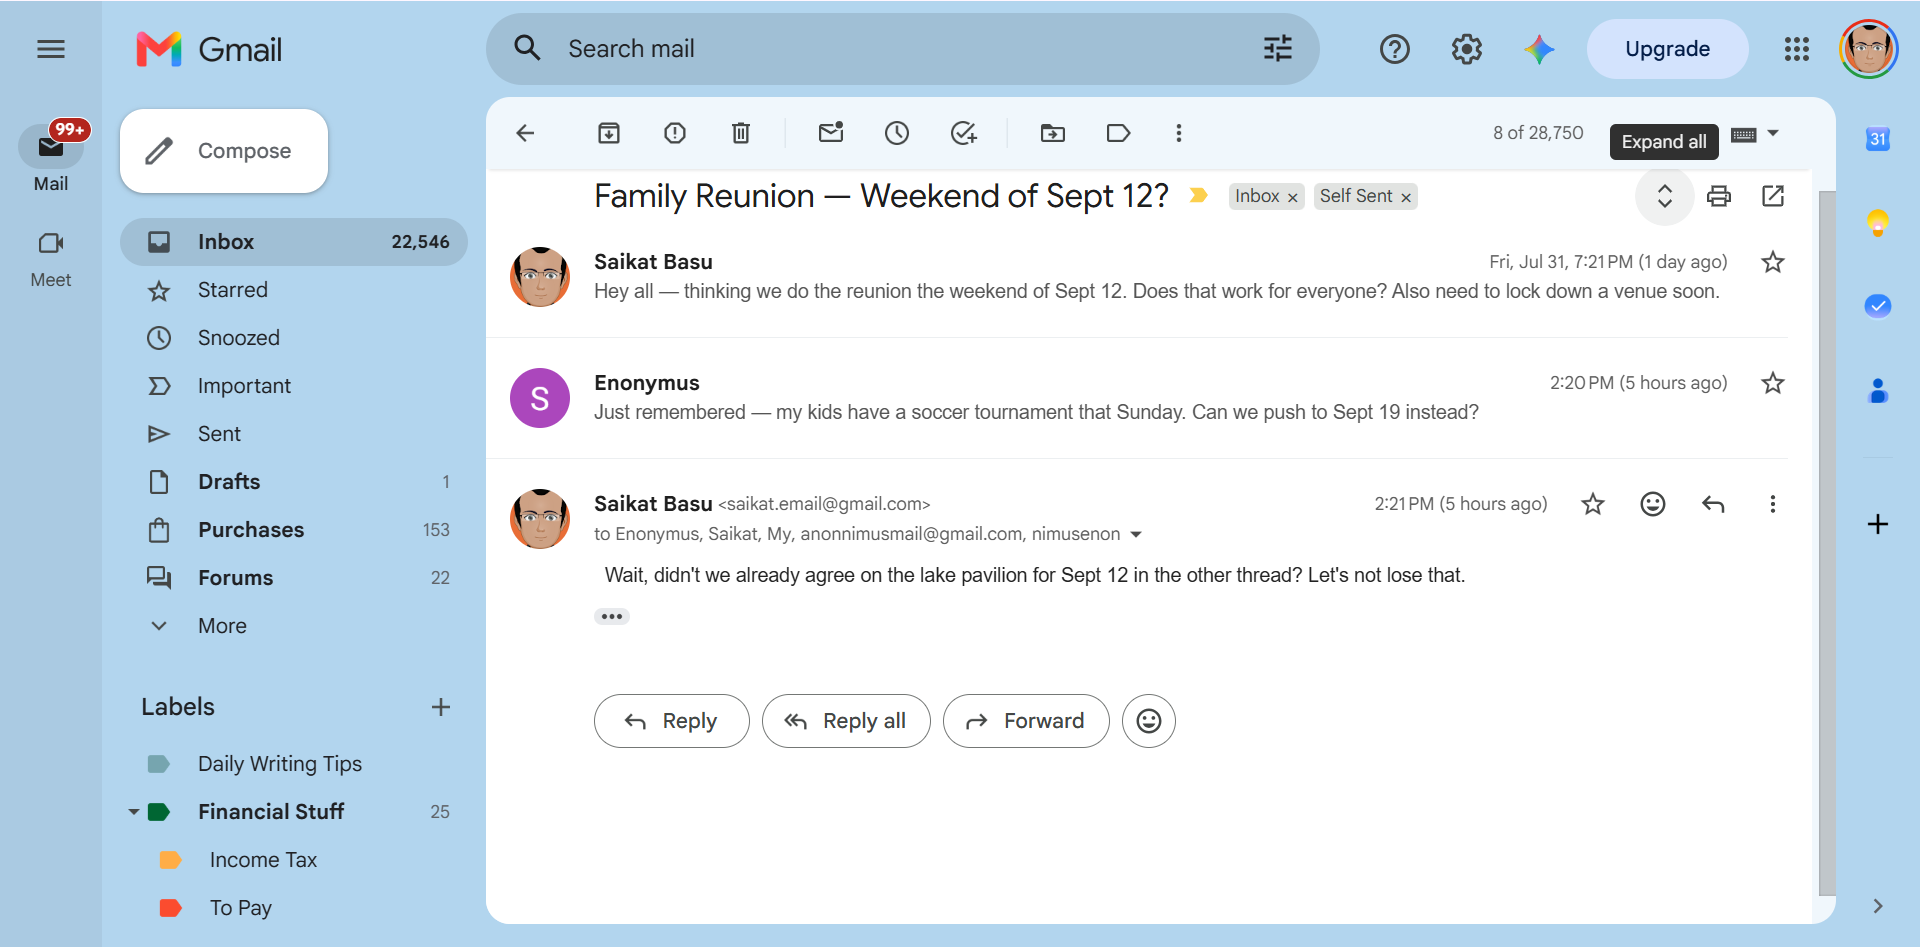The height and width of the screenshot is (947, 1920).
Task: Print all messages in thread
Action: (1719, 196)
